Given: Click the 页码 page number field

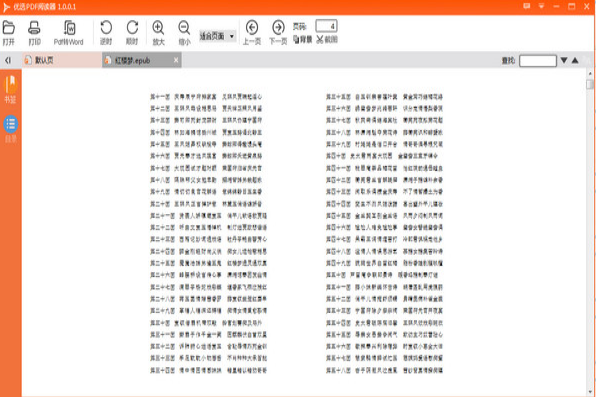Looking at the screenshot, I should 327,26.
